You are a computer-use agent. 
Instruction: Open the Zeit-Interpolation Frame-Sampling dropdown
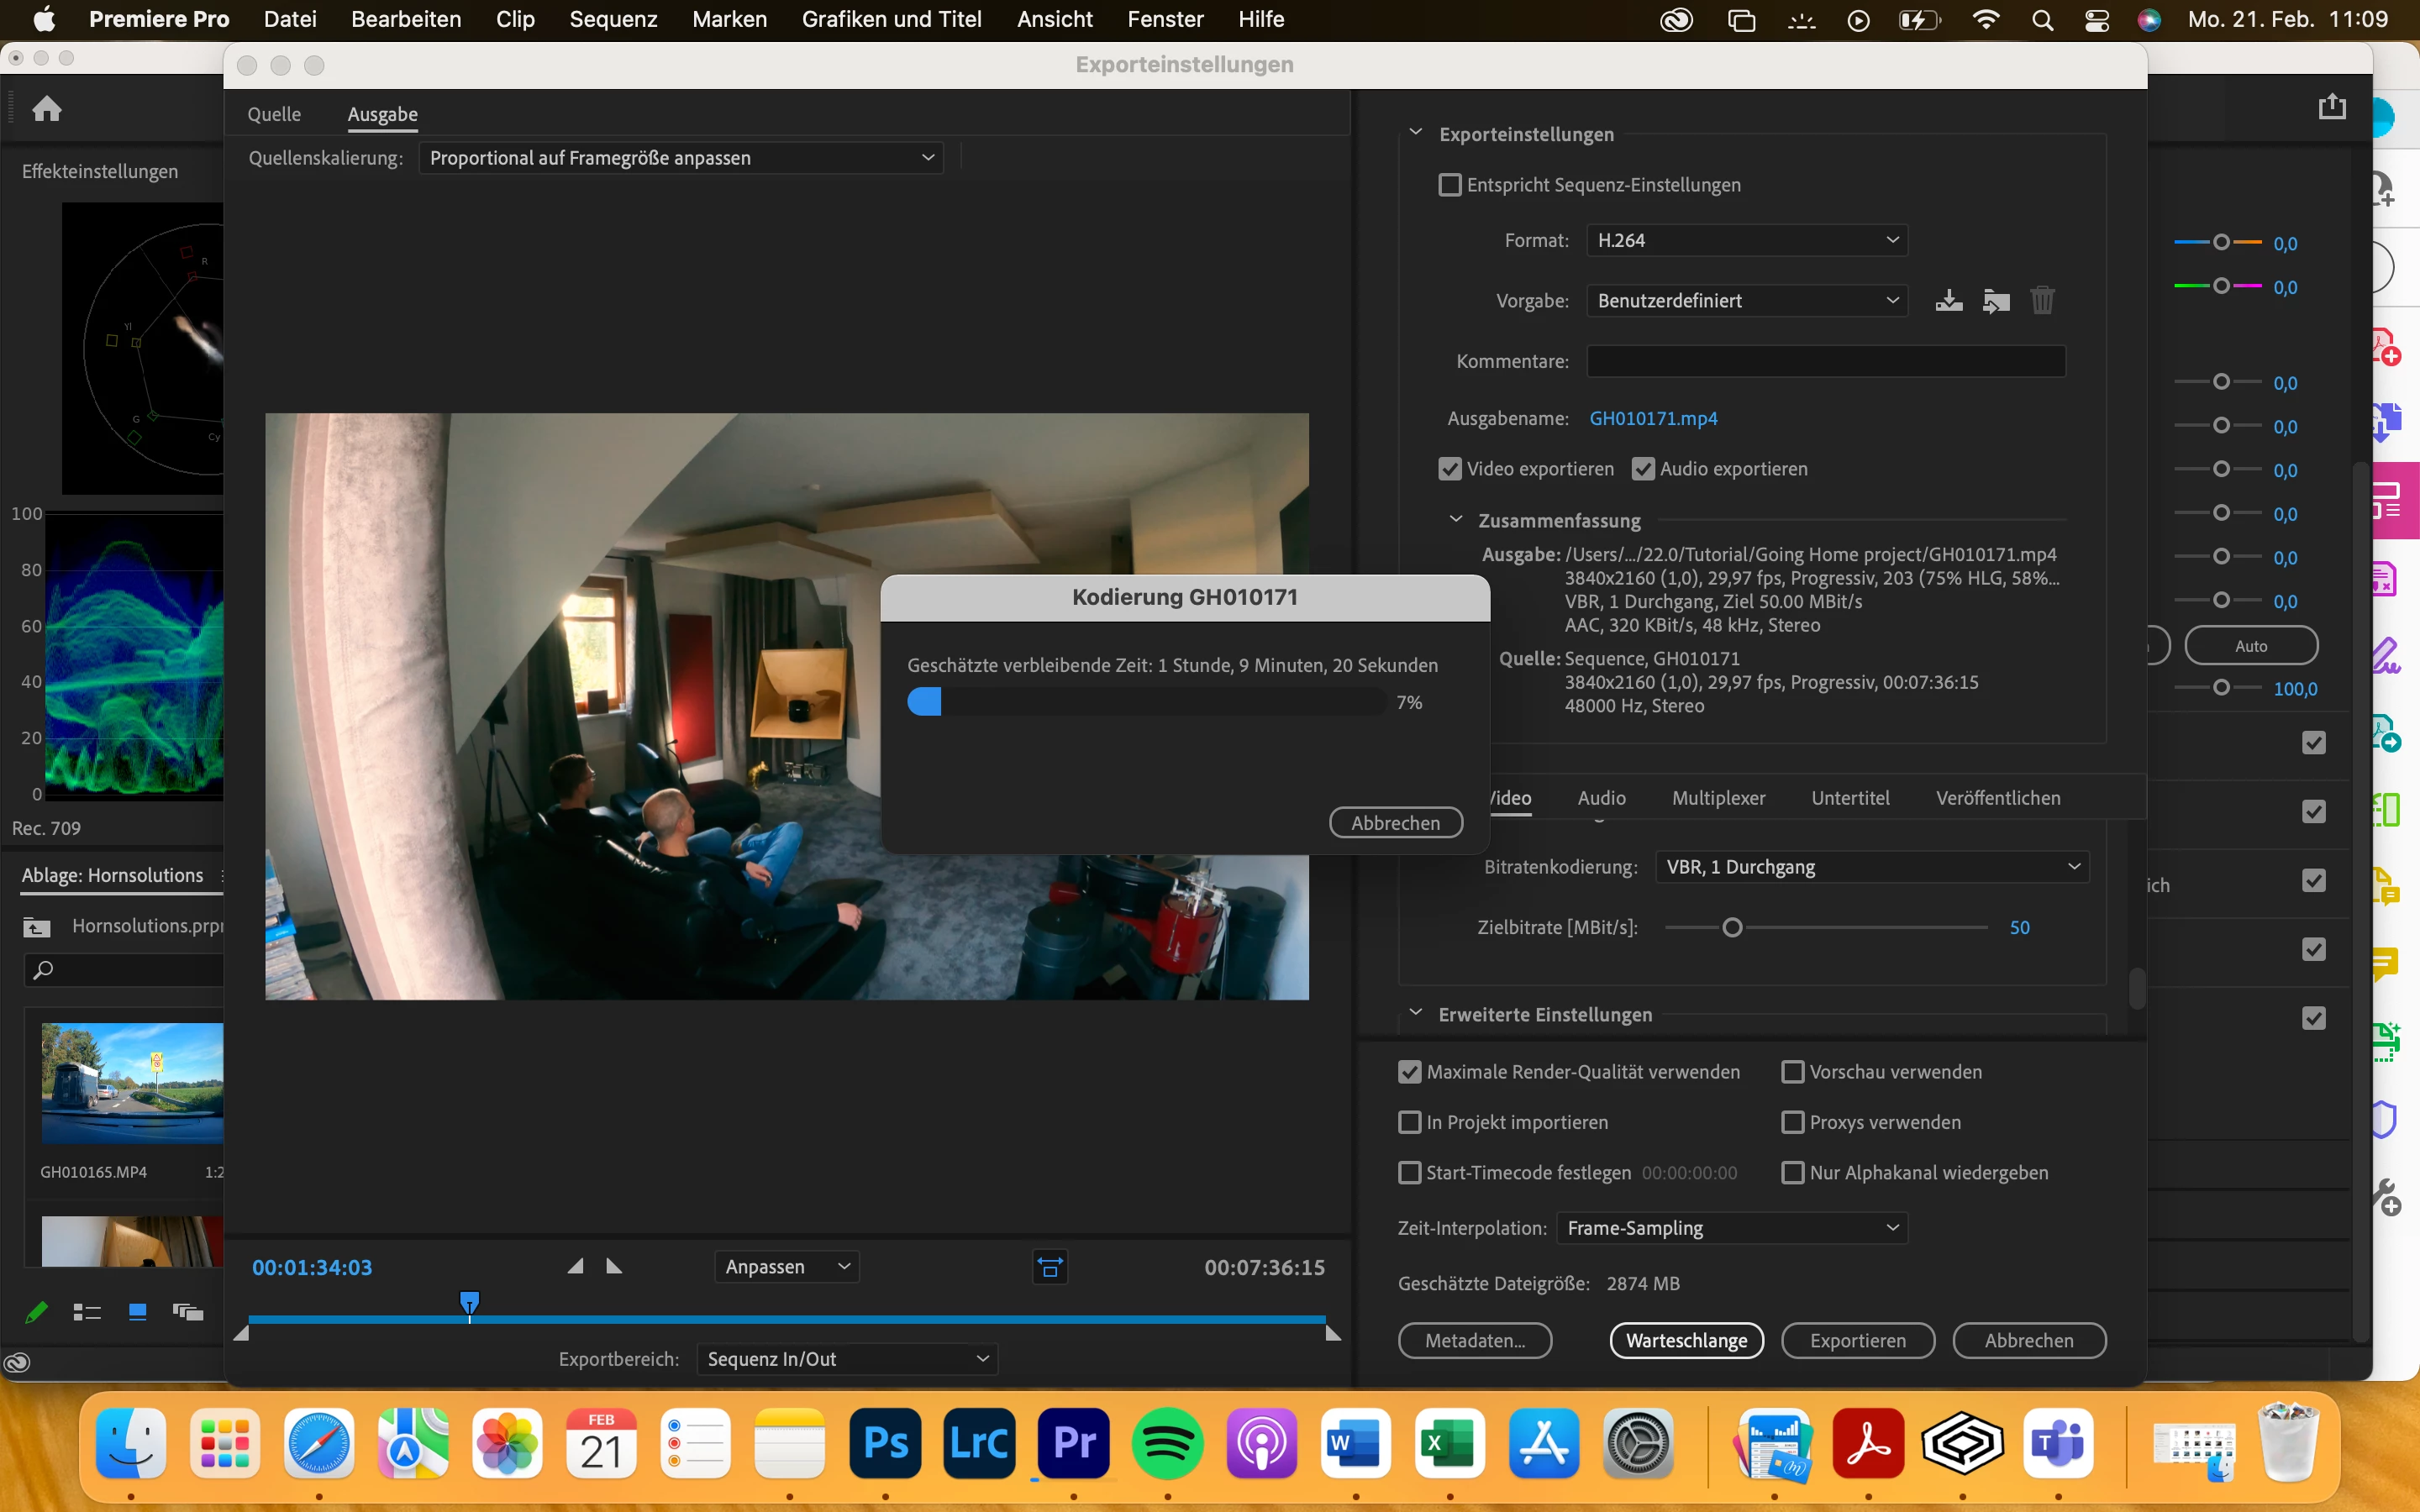1731,1228
